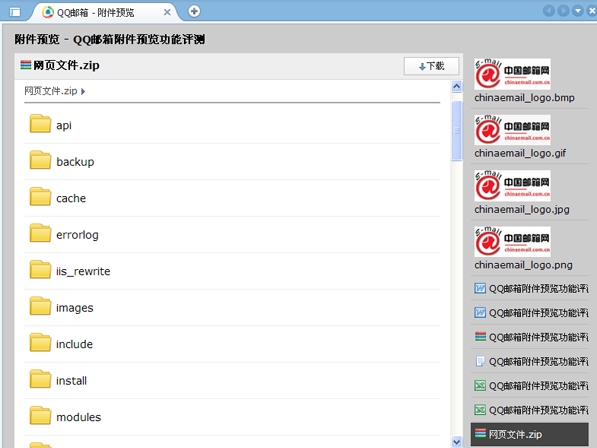The width and height of the screenshot is (597, 448).
Task: Click the chinaemail_logo.jpg file name
Action: pyautogui.click(x=522, y=209)
